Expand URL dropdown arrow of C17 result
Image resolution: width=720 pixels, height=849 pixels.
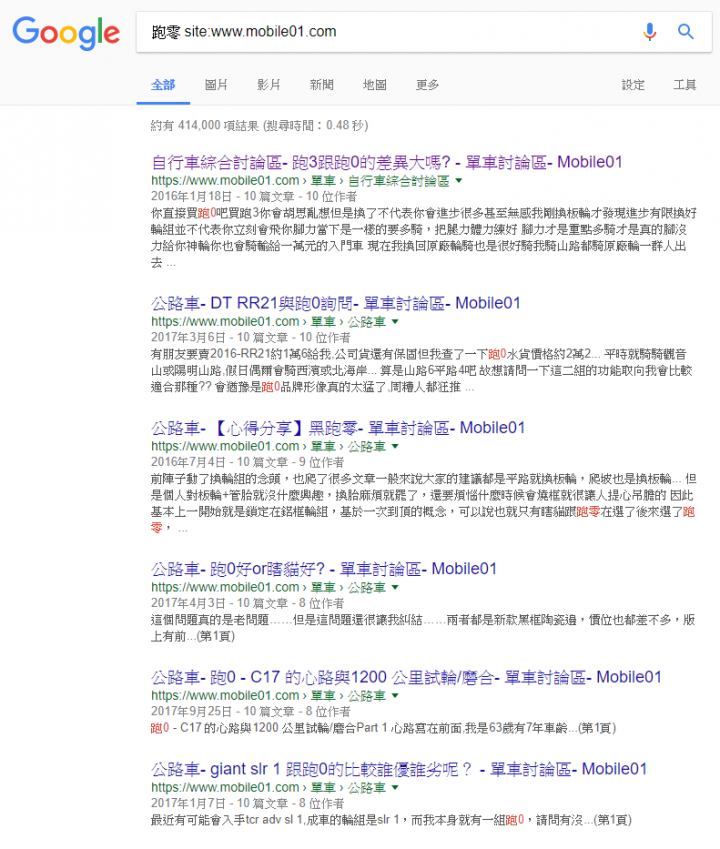(x=395, y=696)
